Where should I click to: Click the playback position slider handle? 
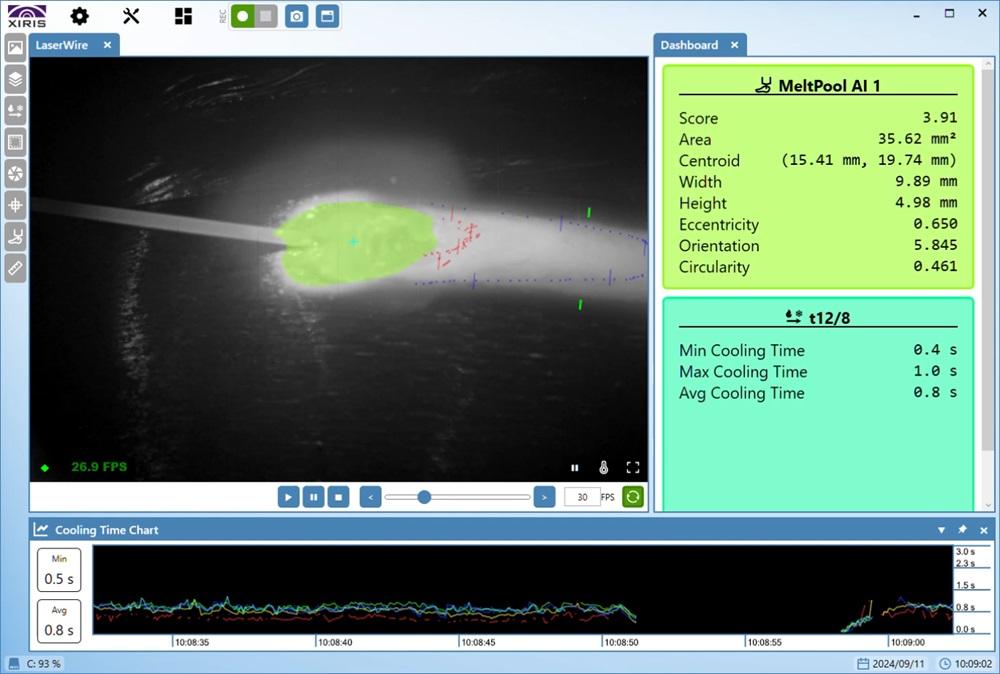point(424,497)
